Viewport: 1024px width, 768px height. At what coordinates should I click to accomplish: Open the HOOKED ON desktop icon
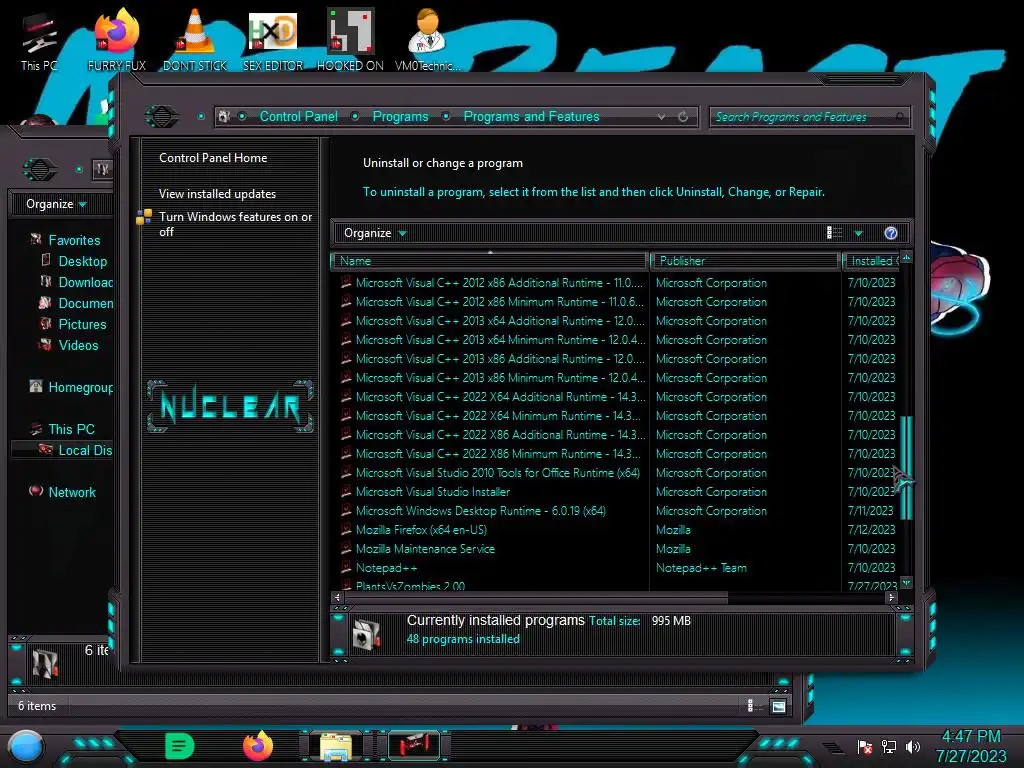(x=350, y=40)
